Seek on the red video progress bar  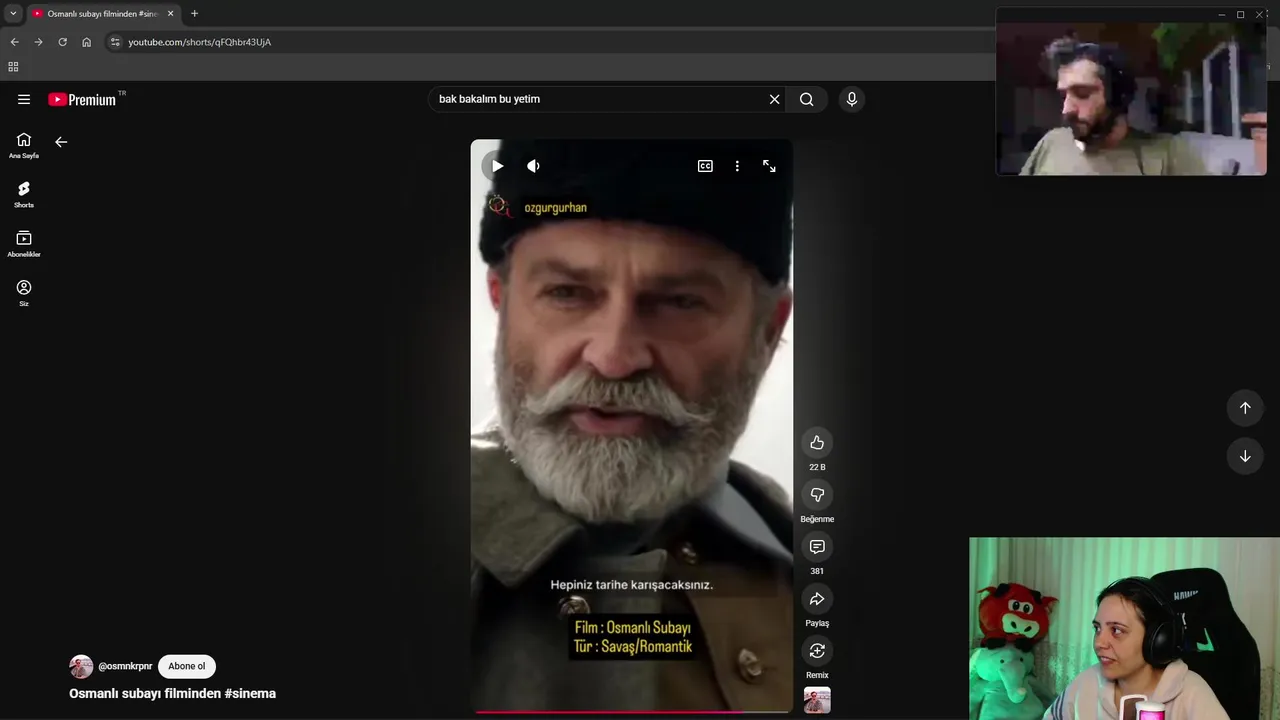632,712
